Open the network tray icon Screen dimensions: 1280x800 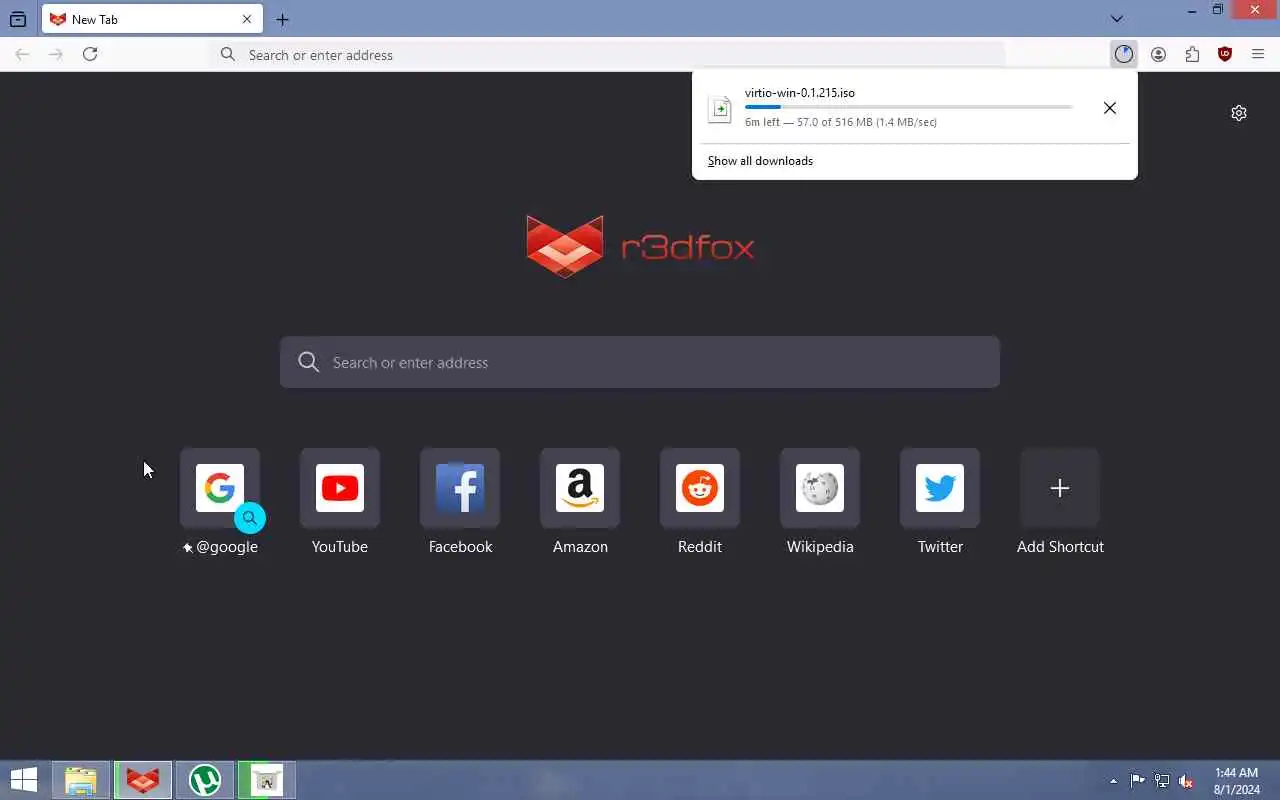click(x=1162, y=781)
